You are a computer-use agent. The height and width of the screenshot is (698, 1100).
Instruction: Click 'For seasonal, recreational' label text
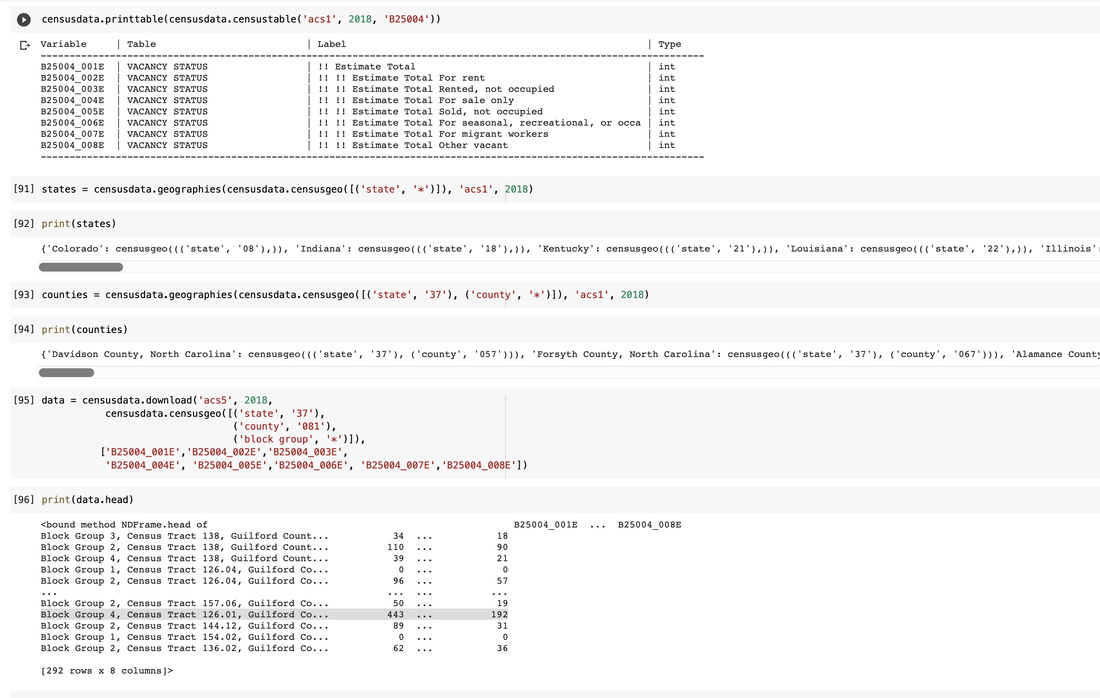tap(514, 123)
